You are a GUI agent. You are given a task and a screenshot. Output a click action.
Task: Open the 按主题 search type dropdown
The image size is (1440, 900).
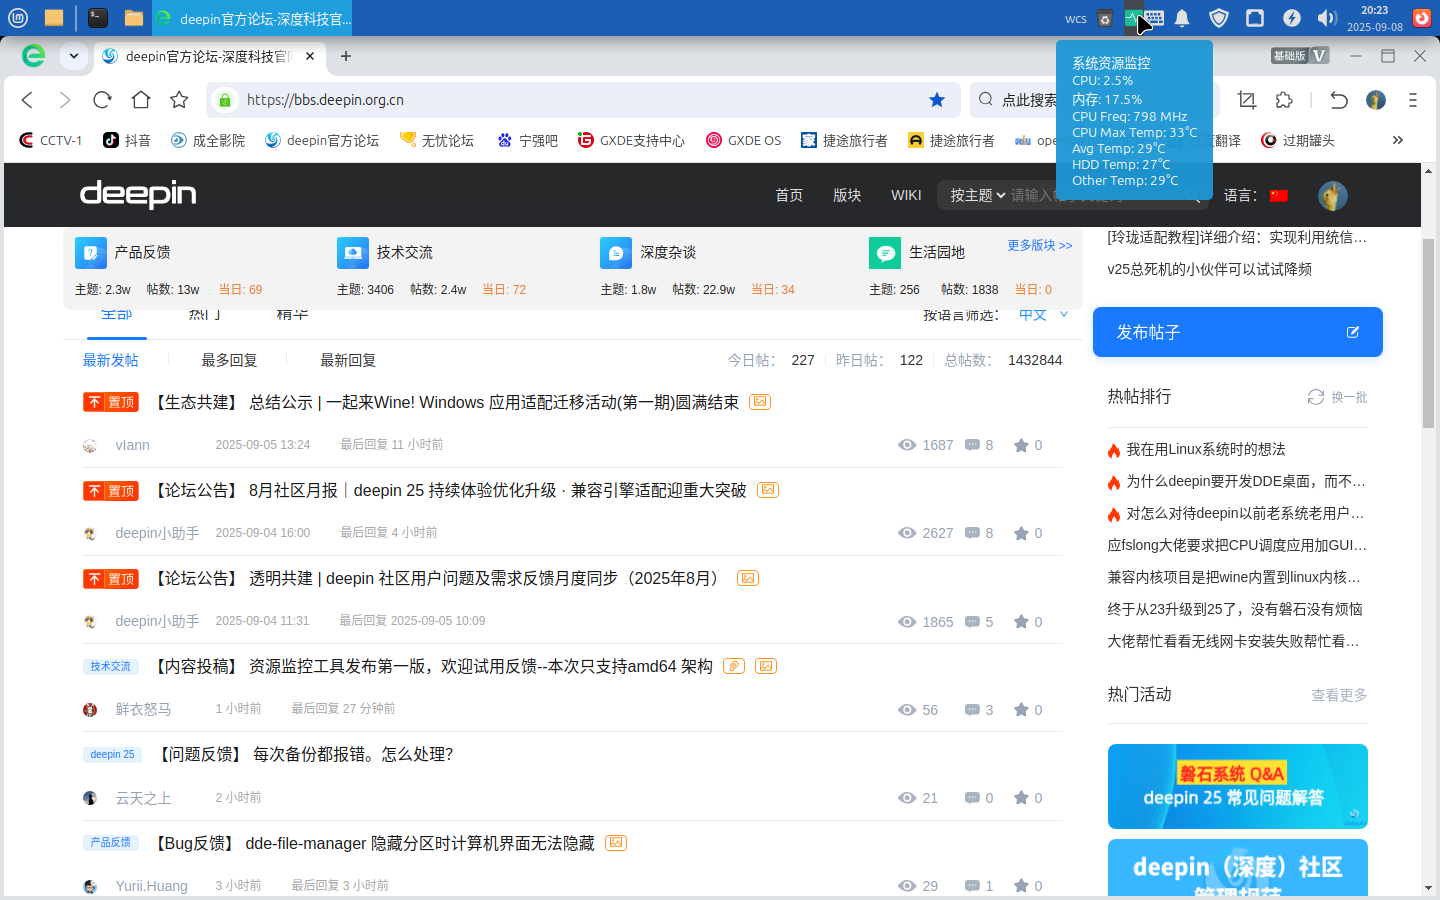pyautogui.click(x=977, y=196)
